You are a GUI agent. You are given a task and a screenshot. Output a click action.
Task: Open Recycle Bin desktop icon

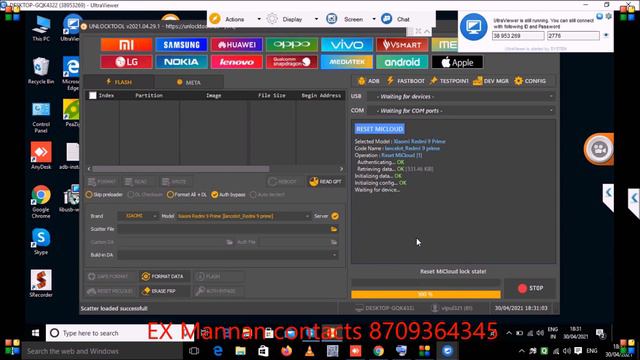pos(41,71)
